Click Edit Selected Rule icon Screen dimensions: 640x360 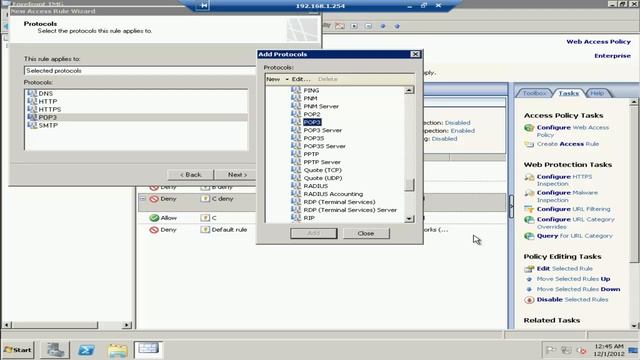[x=529, y=269]
